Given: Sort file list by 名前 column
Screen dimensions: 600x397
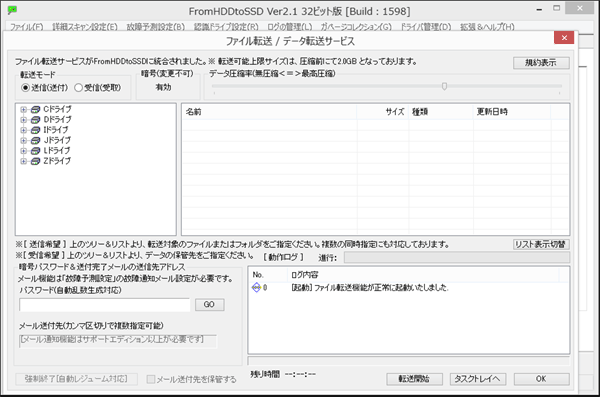Looking at the screenshot, I should [x=269, y=112].
